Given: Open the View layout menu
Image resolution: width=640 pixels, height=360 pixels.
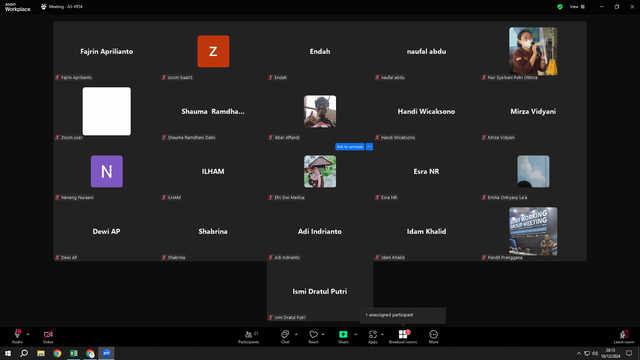Looking at the screenshot, I should pos(577,7).
